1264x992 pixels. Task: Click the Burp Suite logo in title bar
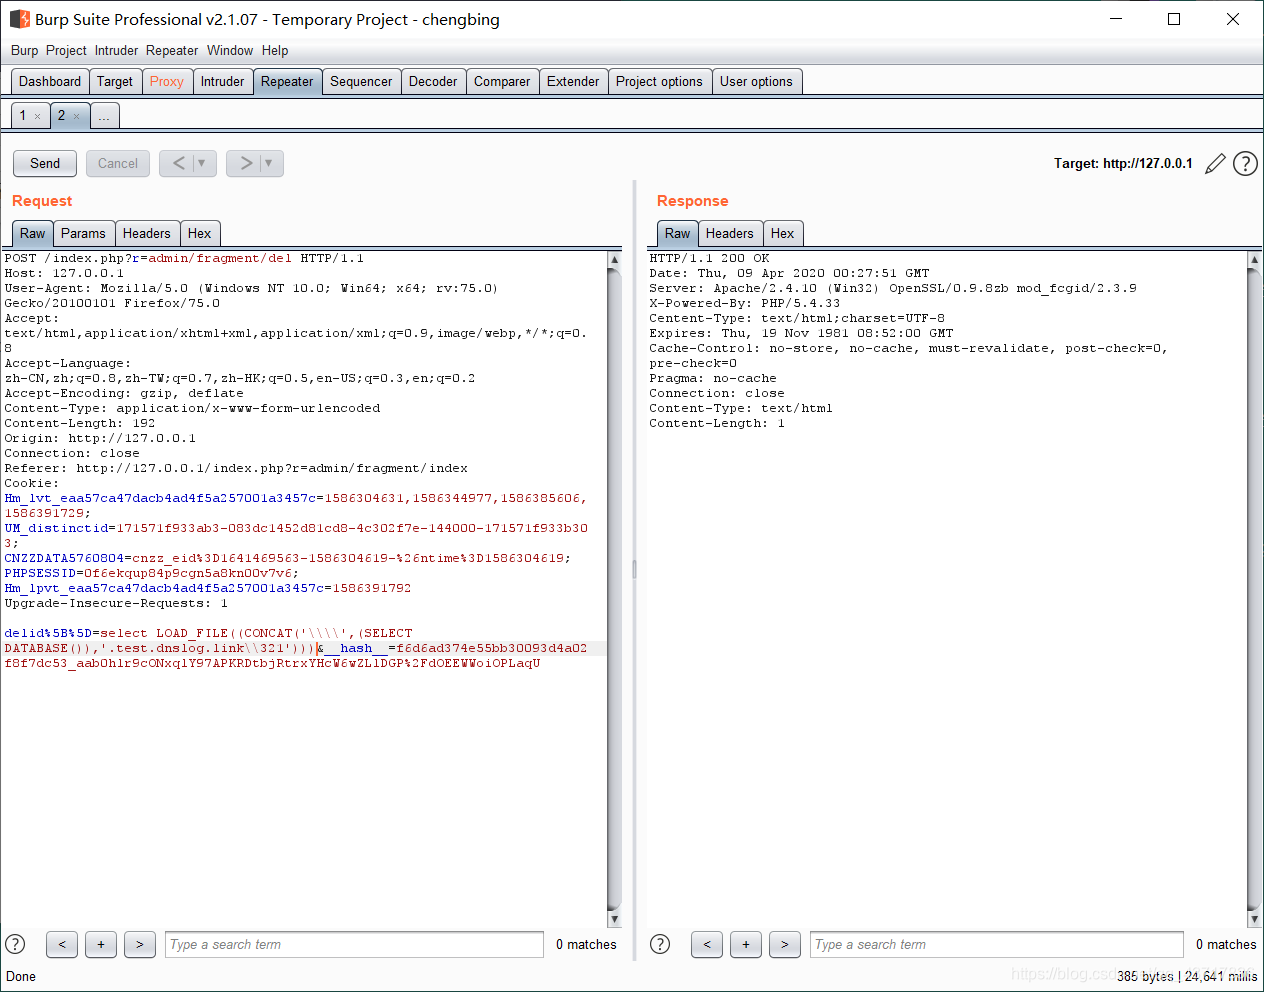[19, 19]
